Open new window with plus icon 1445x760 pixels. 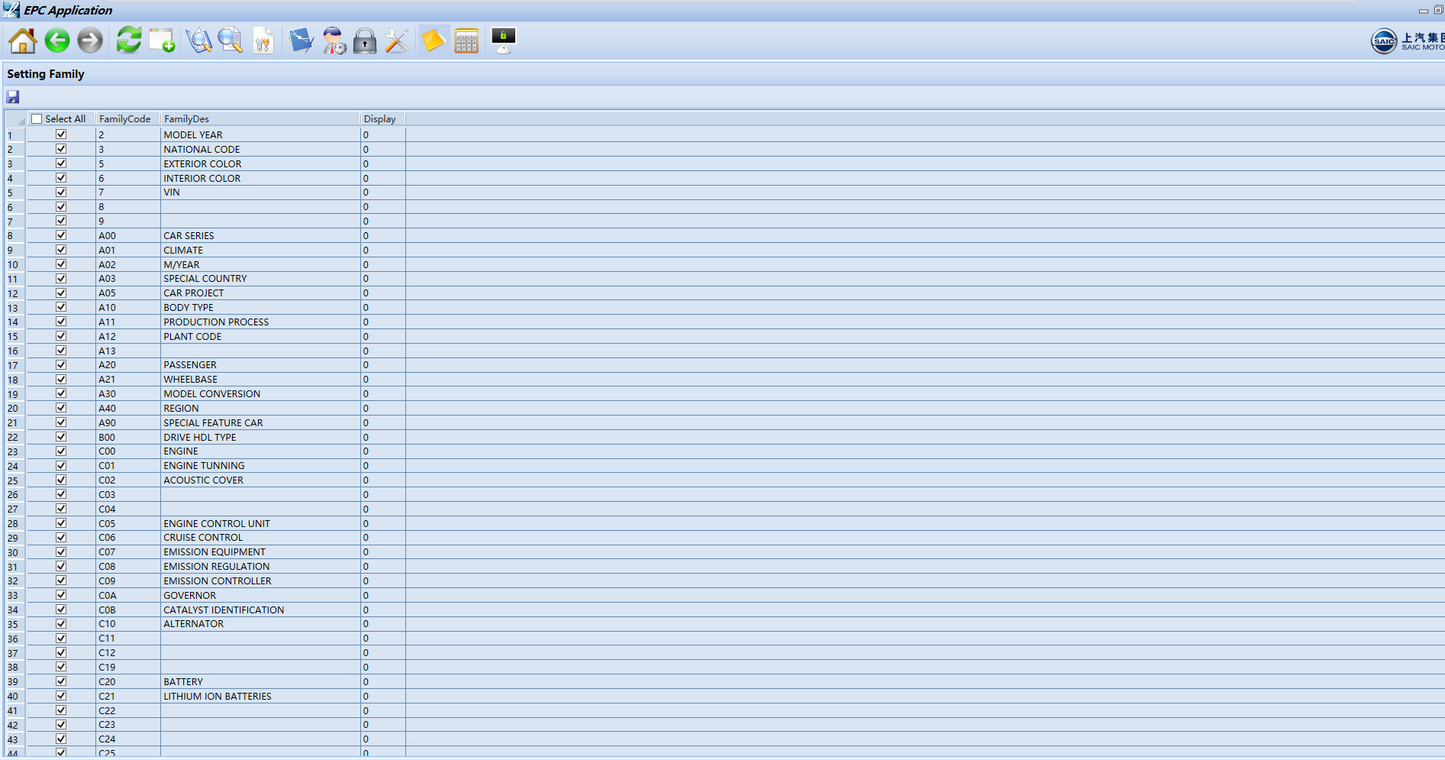162,41
